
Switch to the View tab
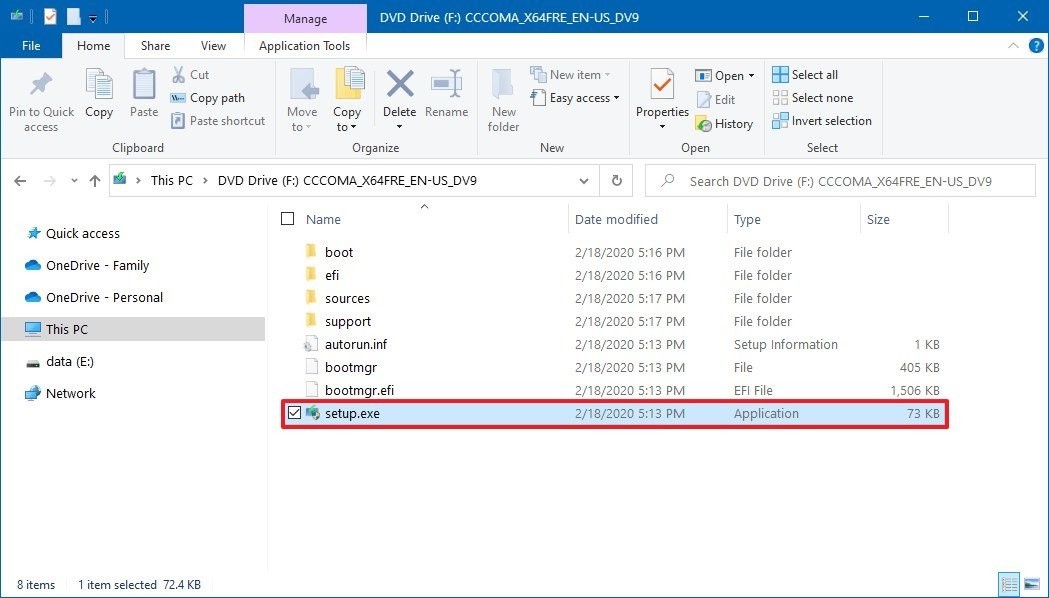tap(213, 45)
